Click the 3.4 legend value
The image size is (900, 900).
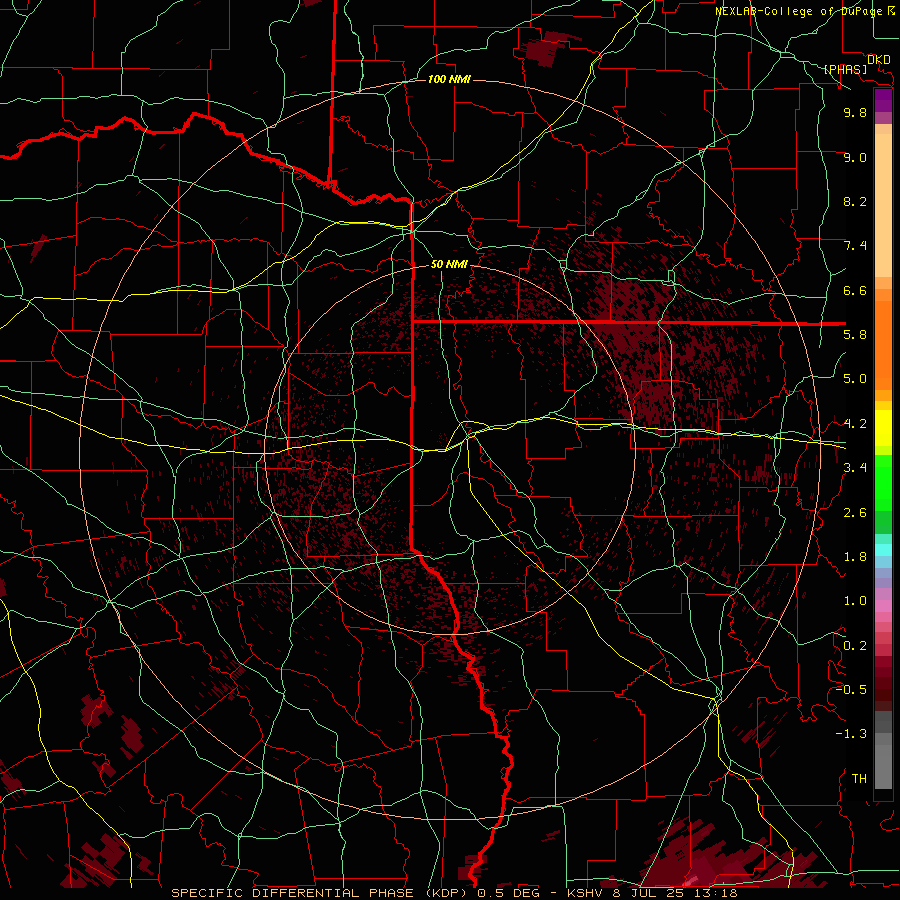[855, 468]
